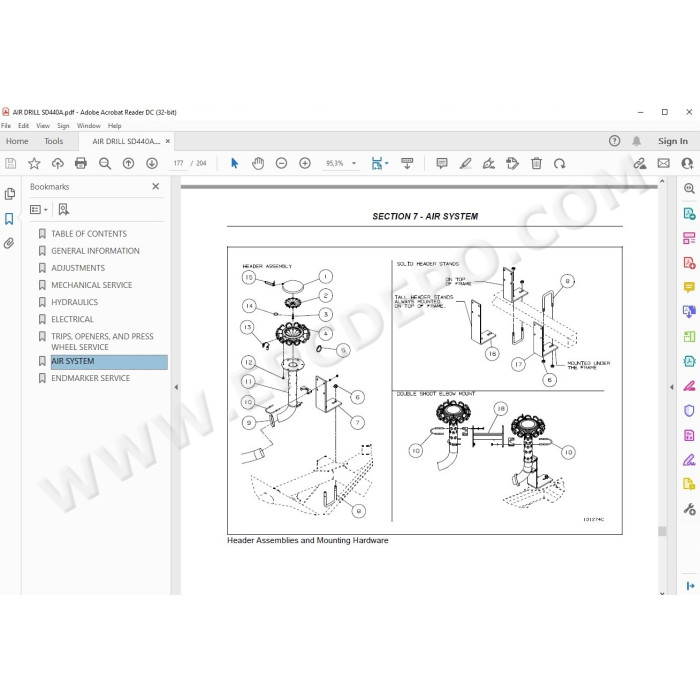This screenshot has width=700, height=700.
Task: Click the Sign In button
Action: [672, 141]
